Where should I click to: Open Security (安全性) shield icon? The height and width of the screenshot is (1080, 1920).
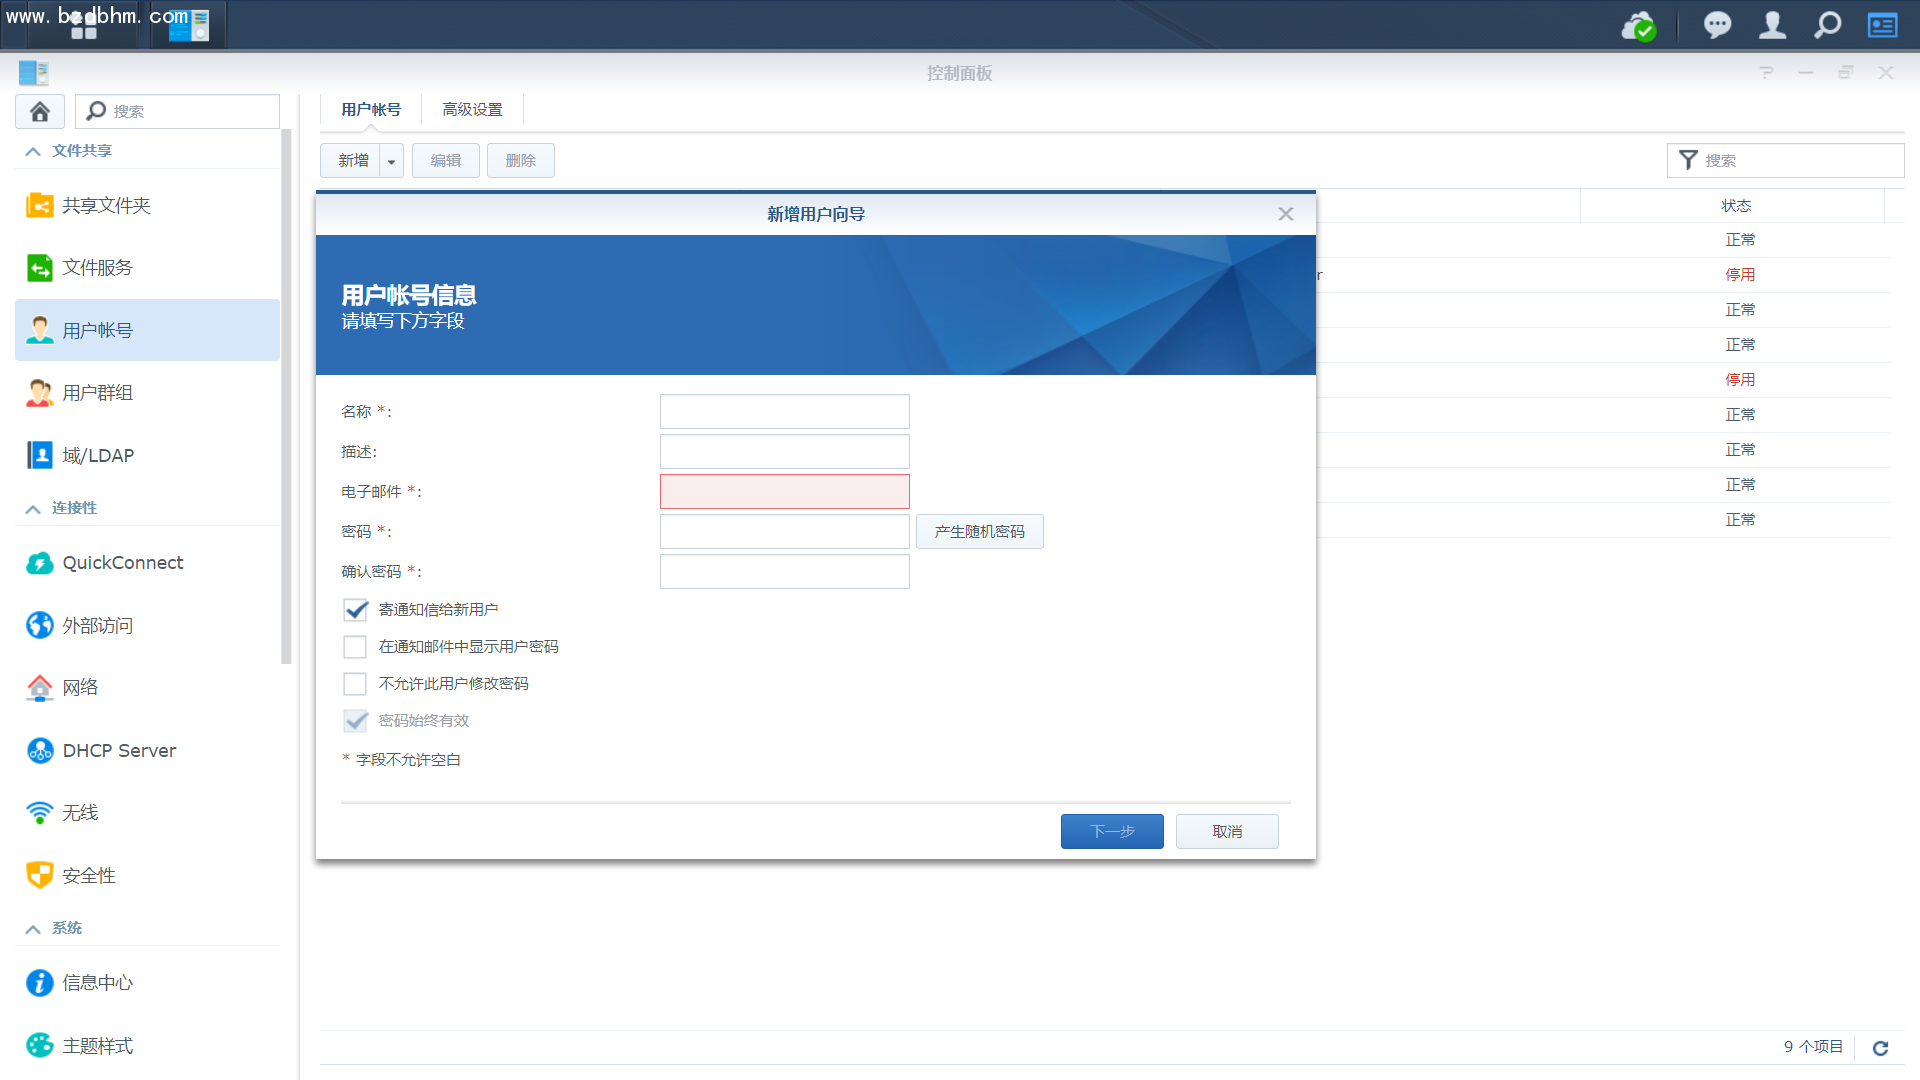coord(40,875)
